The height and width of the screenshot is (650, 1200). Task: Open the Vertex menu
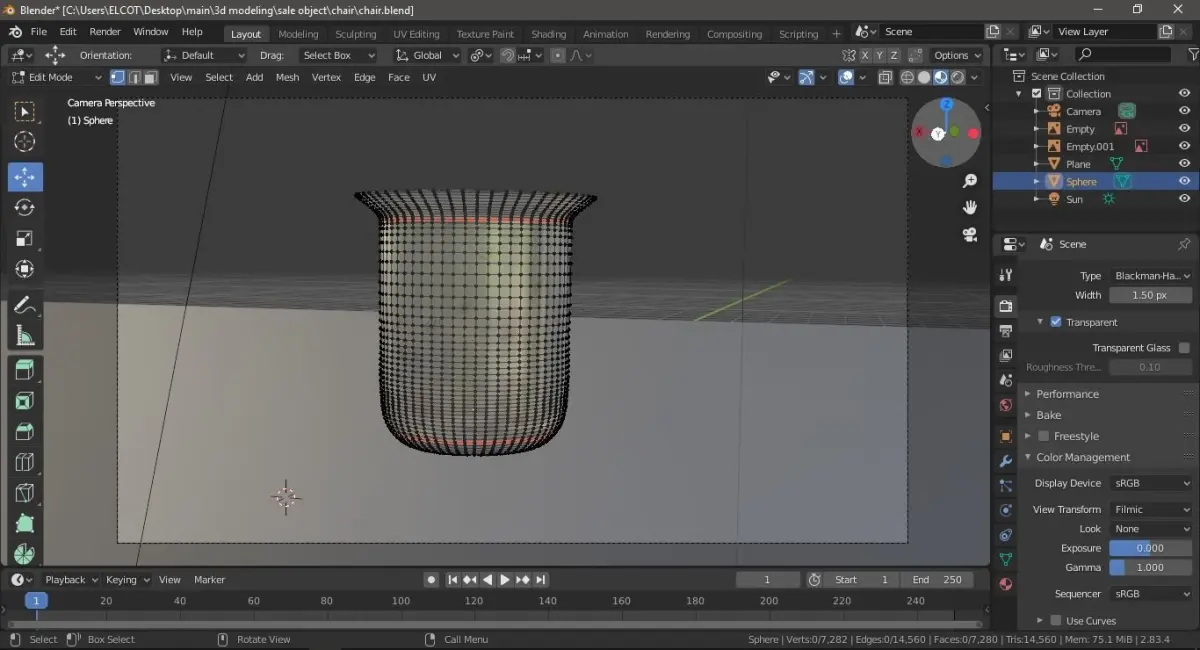(x=326, y=77)
